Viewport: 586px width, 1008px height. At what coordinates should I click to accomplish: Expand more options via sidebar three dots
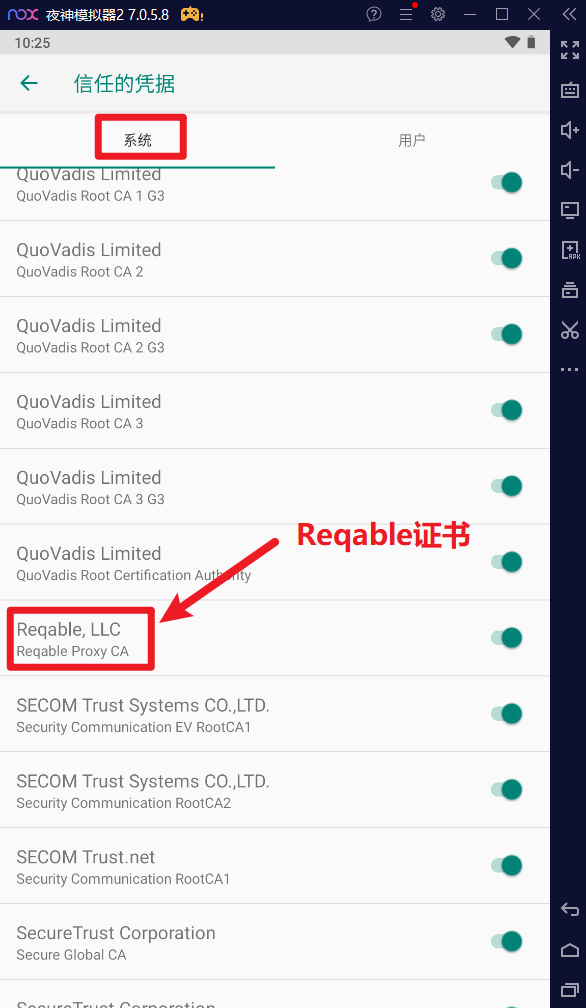569,370
